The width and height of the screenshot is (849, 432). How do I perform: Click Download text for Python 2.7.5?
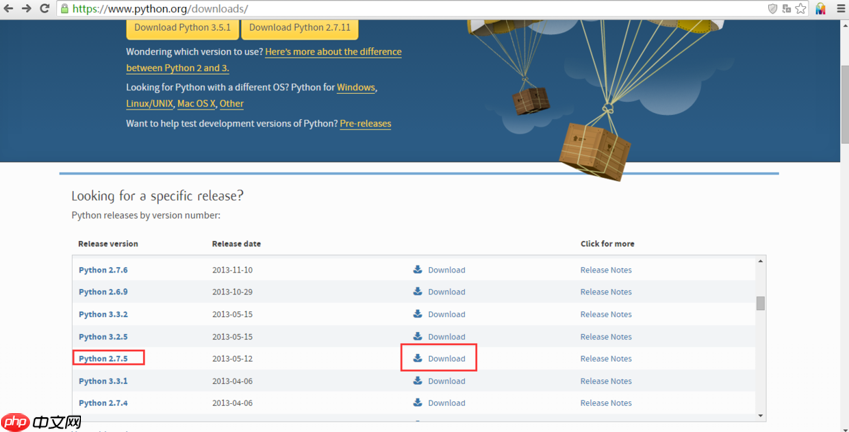(x=446, y=358)
